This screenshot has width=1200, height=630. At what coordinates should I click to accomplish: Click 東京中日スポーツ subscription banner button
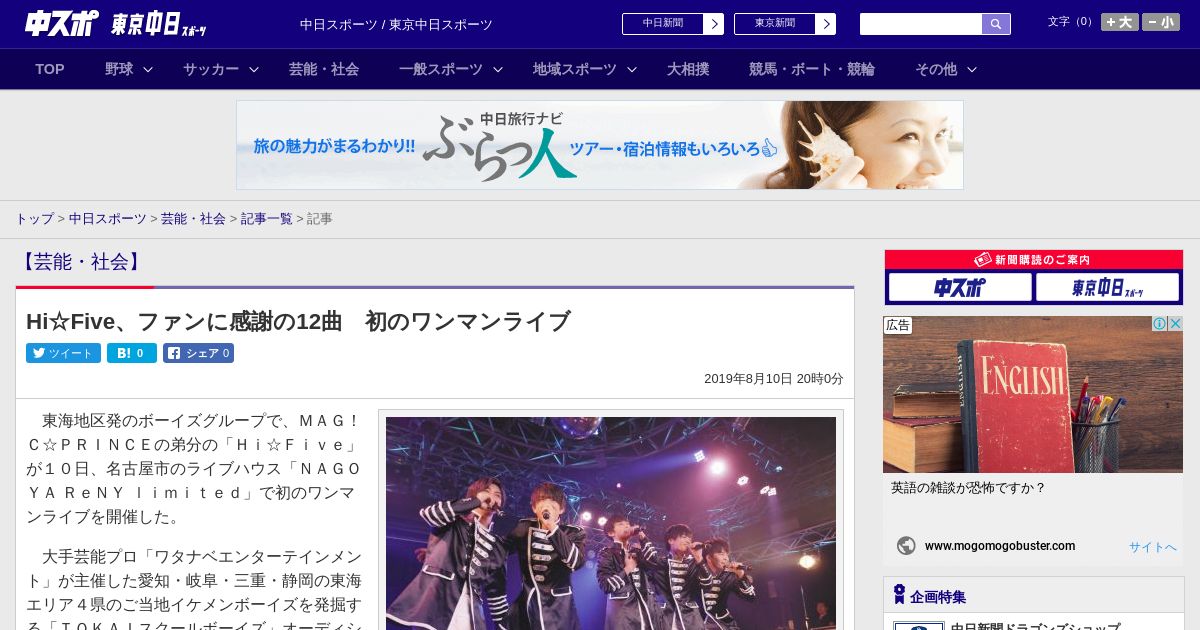click(1108, 288)
